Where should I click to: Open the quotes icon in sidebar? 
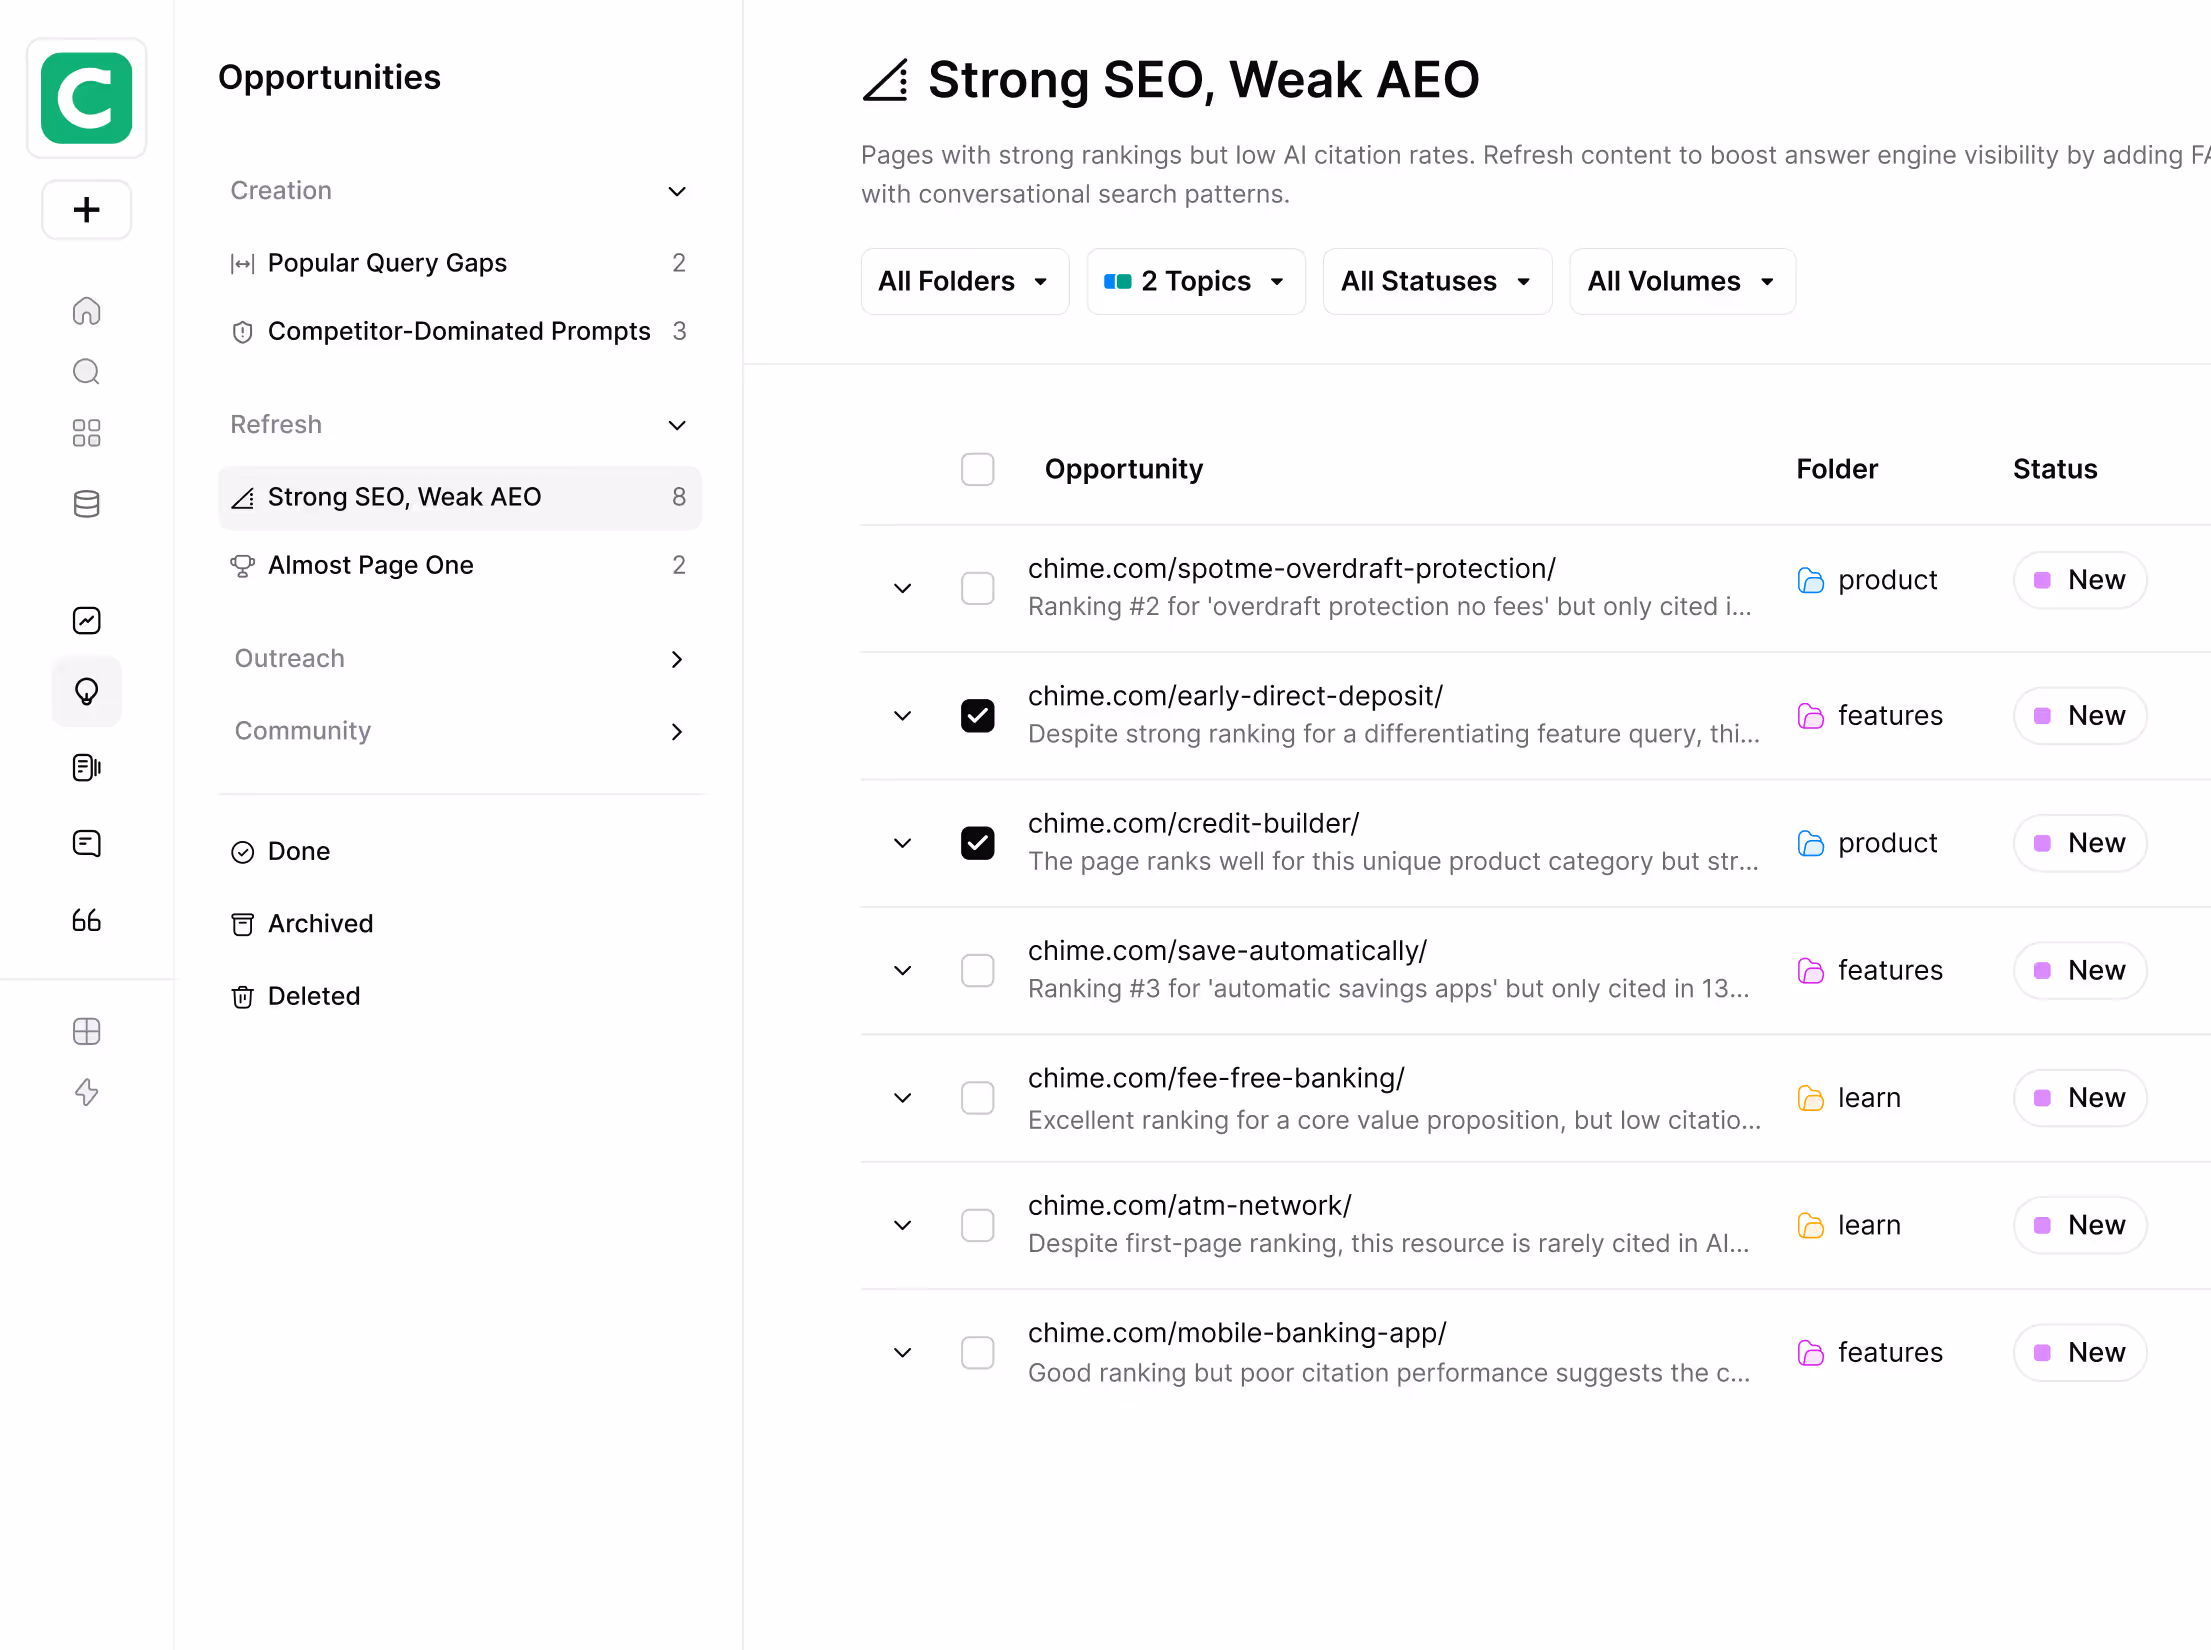pos(87,920)
